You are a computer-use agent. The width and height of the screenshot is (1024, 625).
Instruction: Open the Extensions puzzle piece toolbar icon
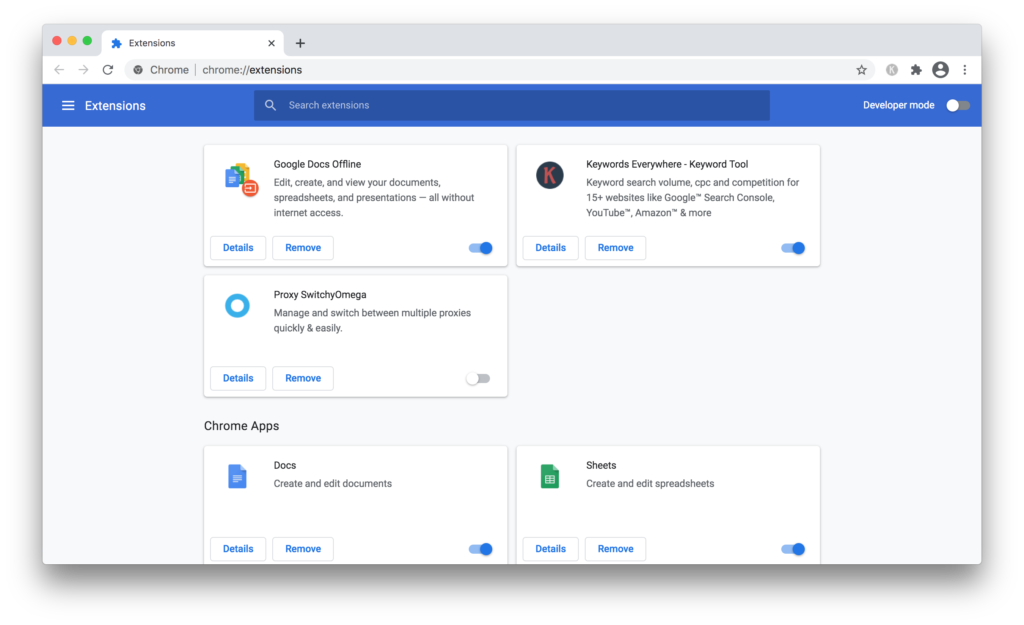pos(915,70)
